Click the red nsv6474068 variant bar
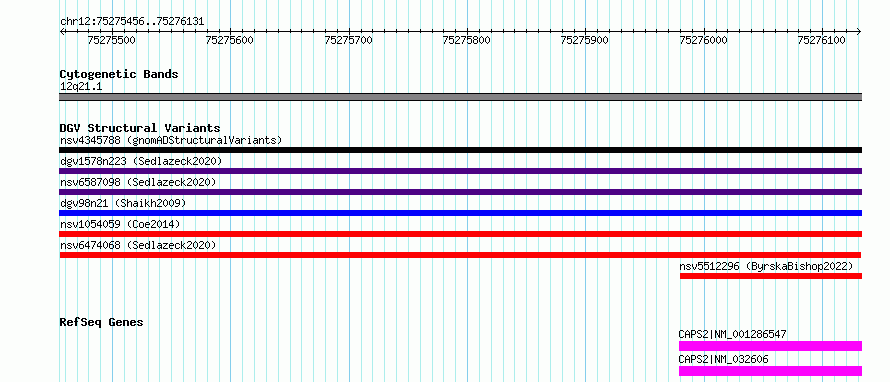The image size is (890, 382). pyautogui.click(x=460, y=255)
